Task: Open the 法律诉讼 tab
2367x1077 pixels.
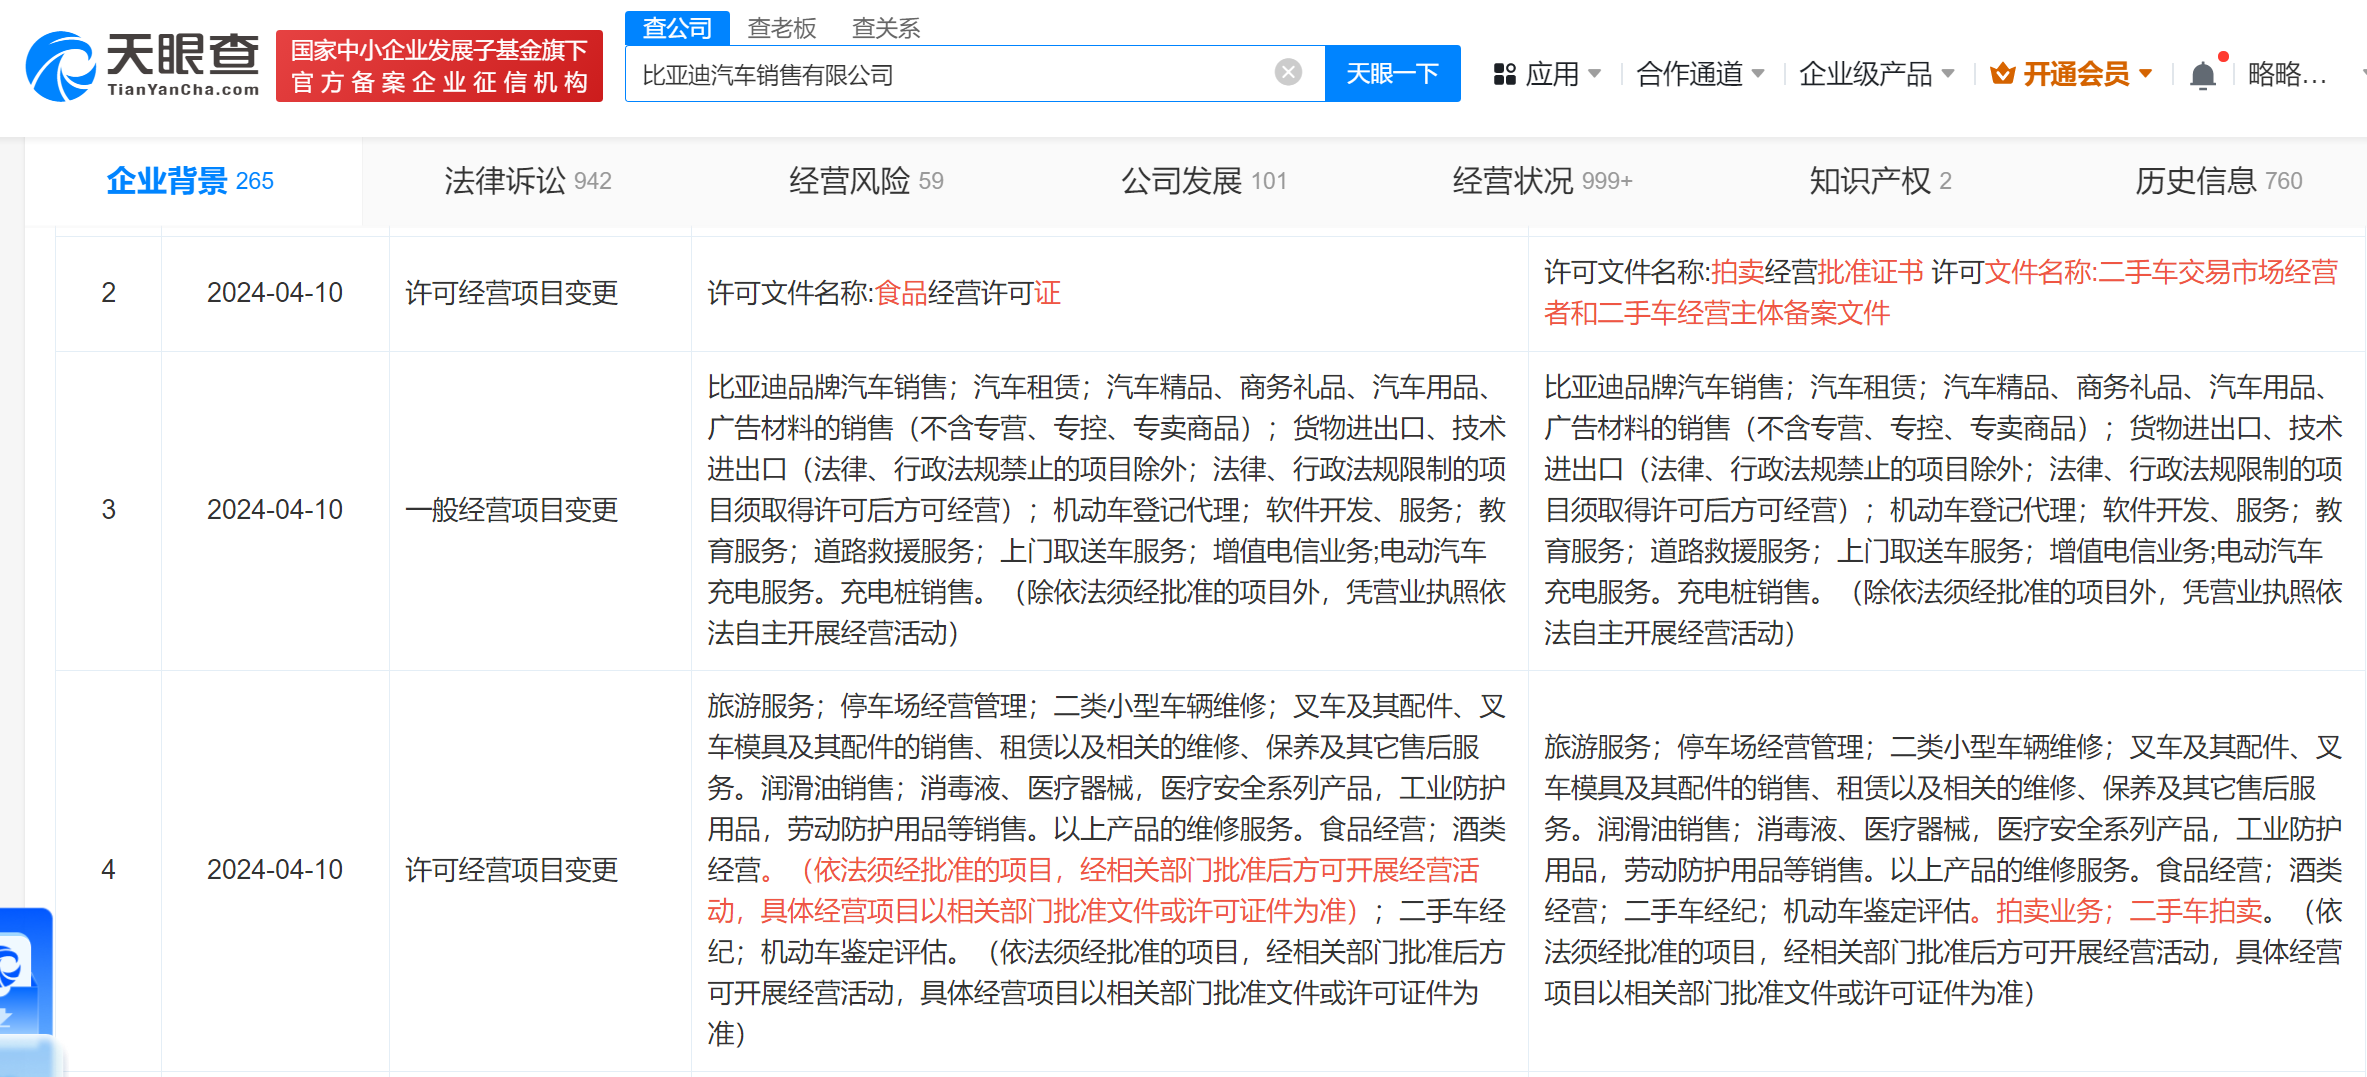Action: point(527,181)
